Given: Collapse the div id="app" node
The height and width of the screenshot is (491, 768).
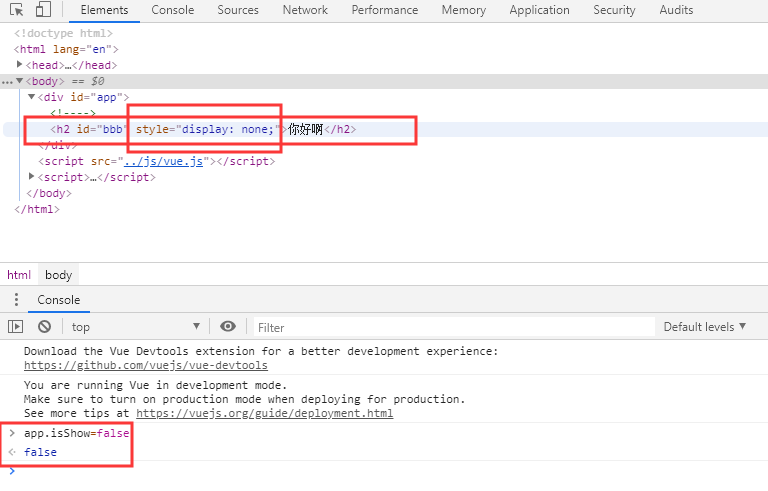Looking at the screenshot, I should (31, 97).
